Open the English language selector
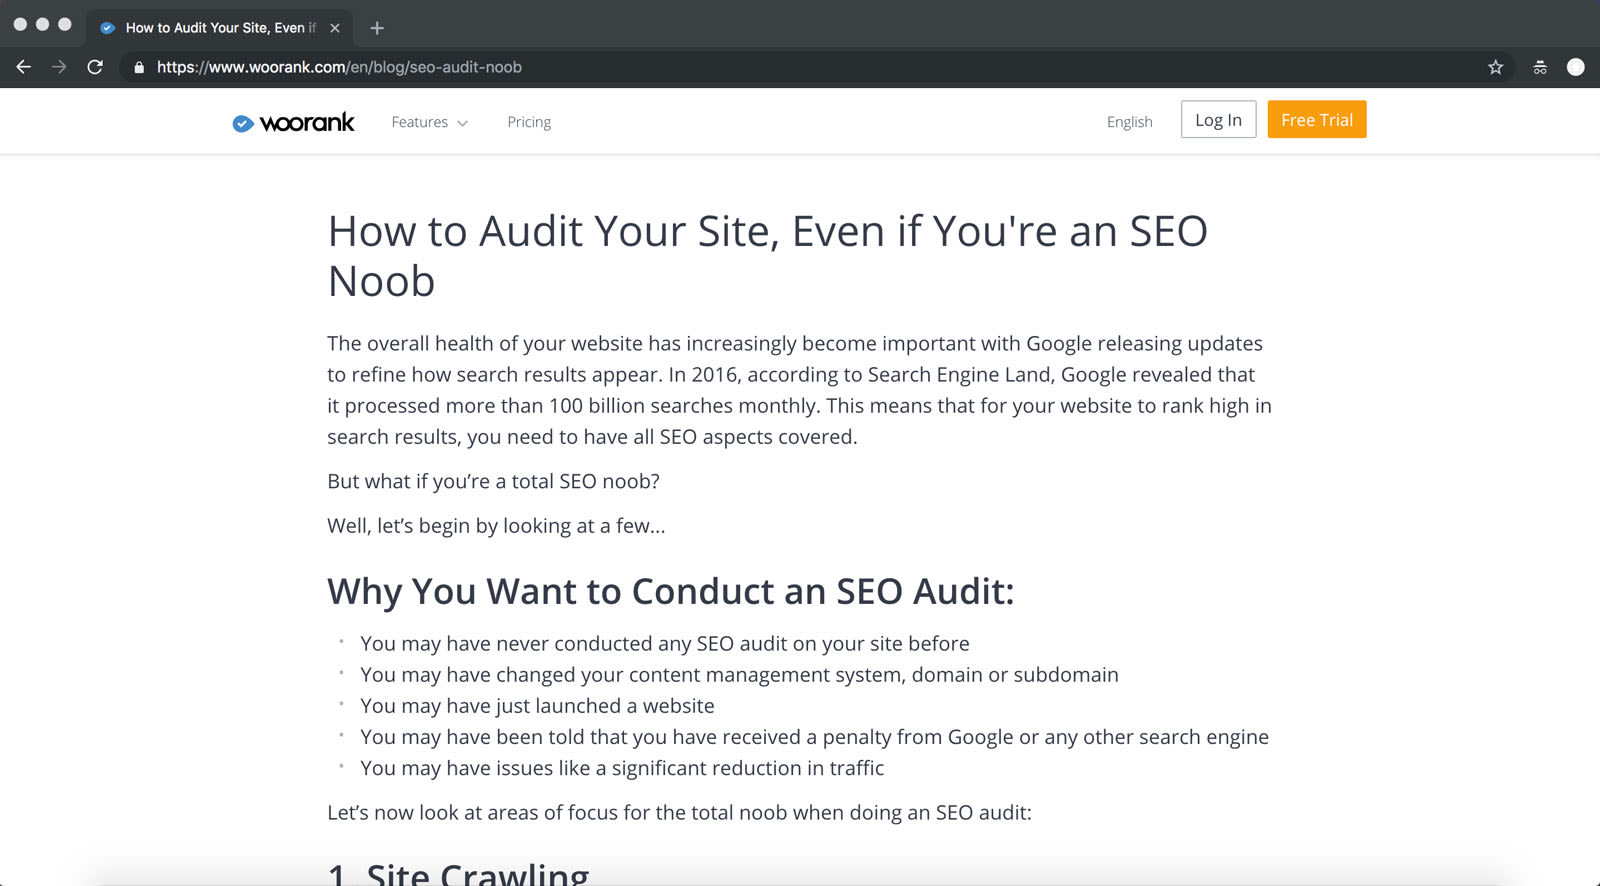Screen dimensions: 1600x886 pyautogui.click(x=1129, y=122)
